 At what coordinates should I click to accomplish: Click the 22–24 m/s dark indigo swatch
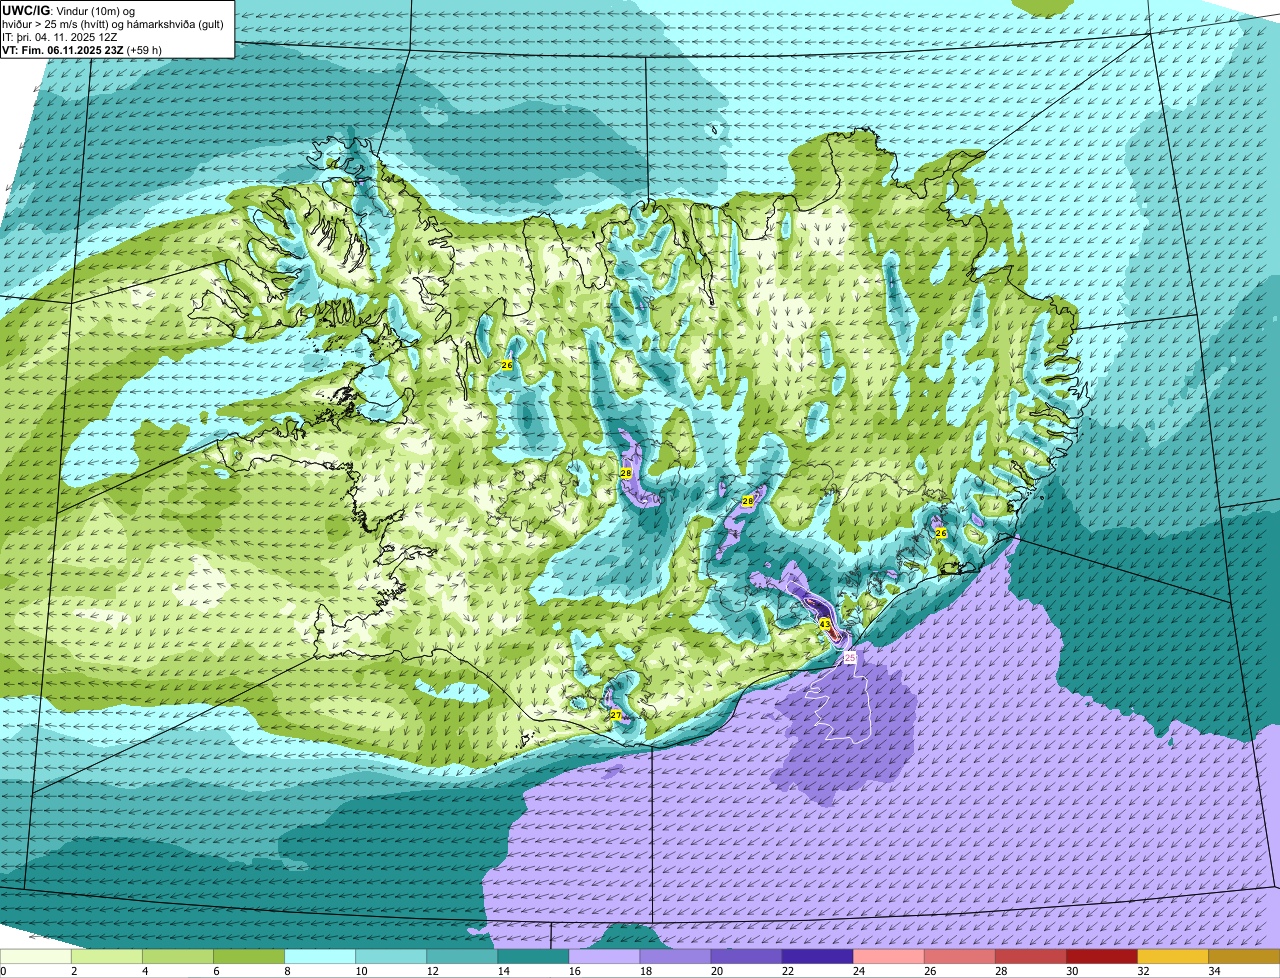817,957
